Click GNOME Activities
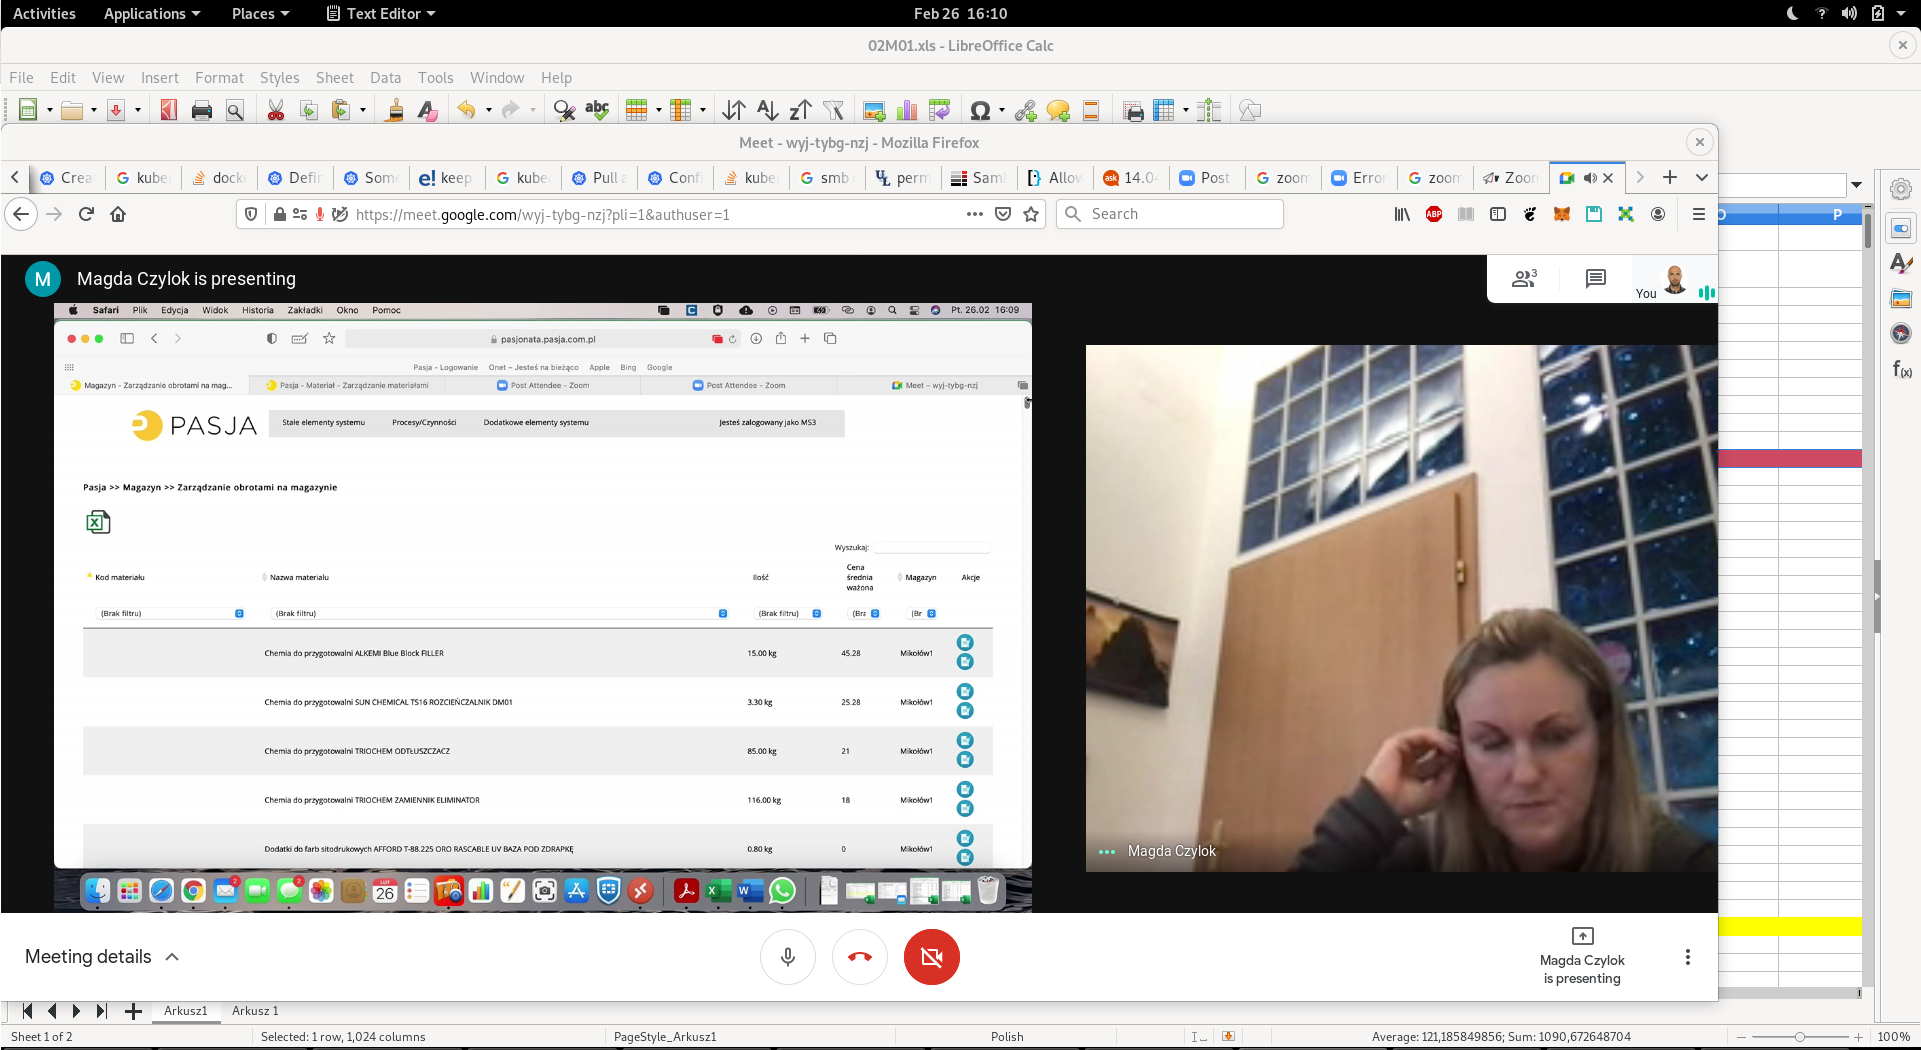Viewport: 1921px width, 1050px height. [44, 13]
